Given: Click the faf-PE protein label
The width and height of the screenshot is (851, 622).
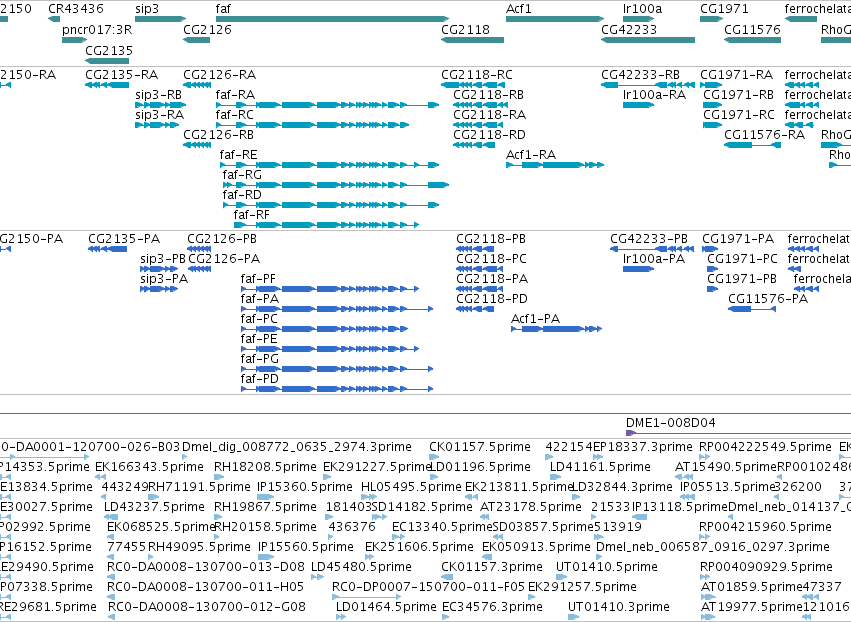Looking at the screenshot, I should point(259,339).
